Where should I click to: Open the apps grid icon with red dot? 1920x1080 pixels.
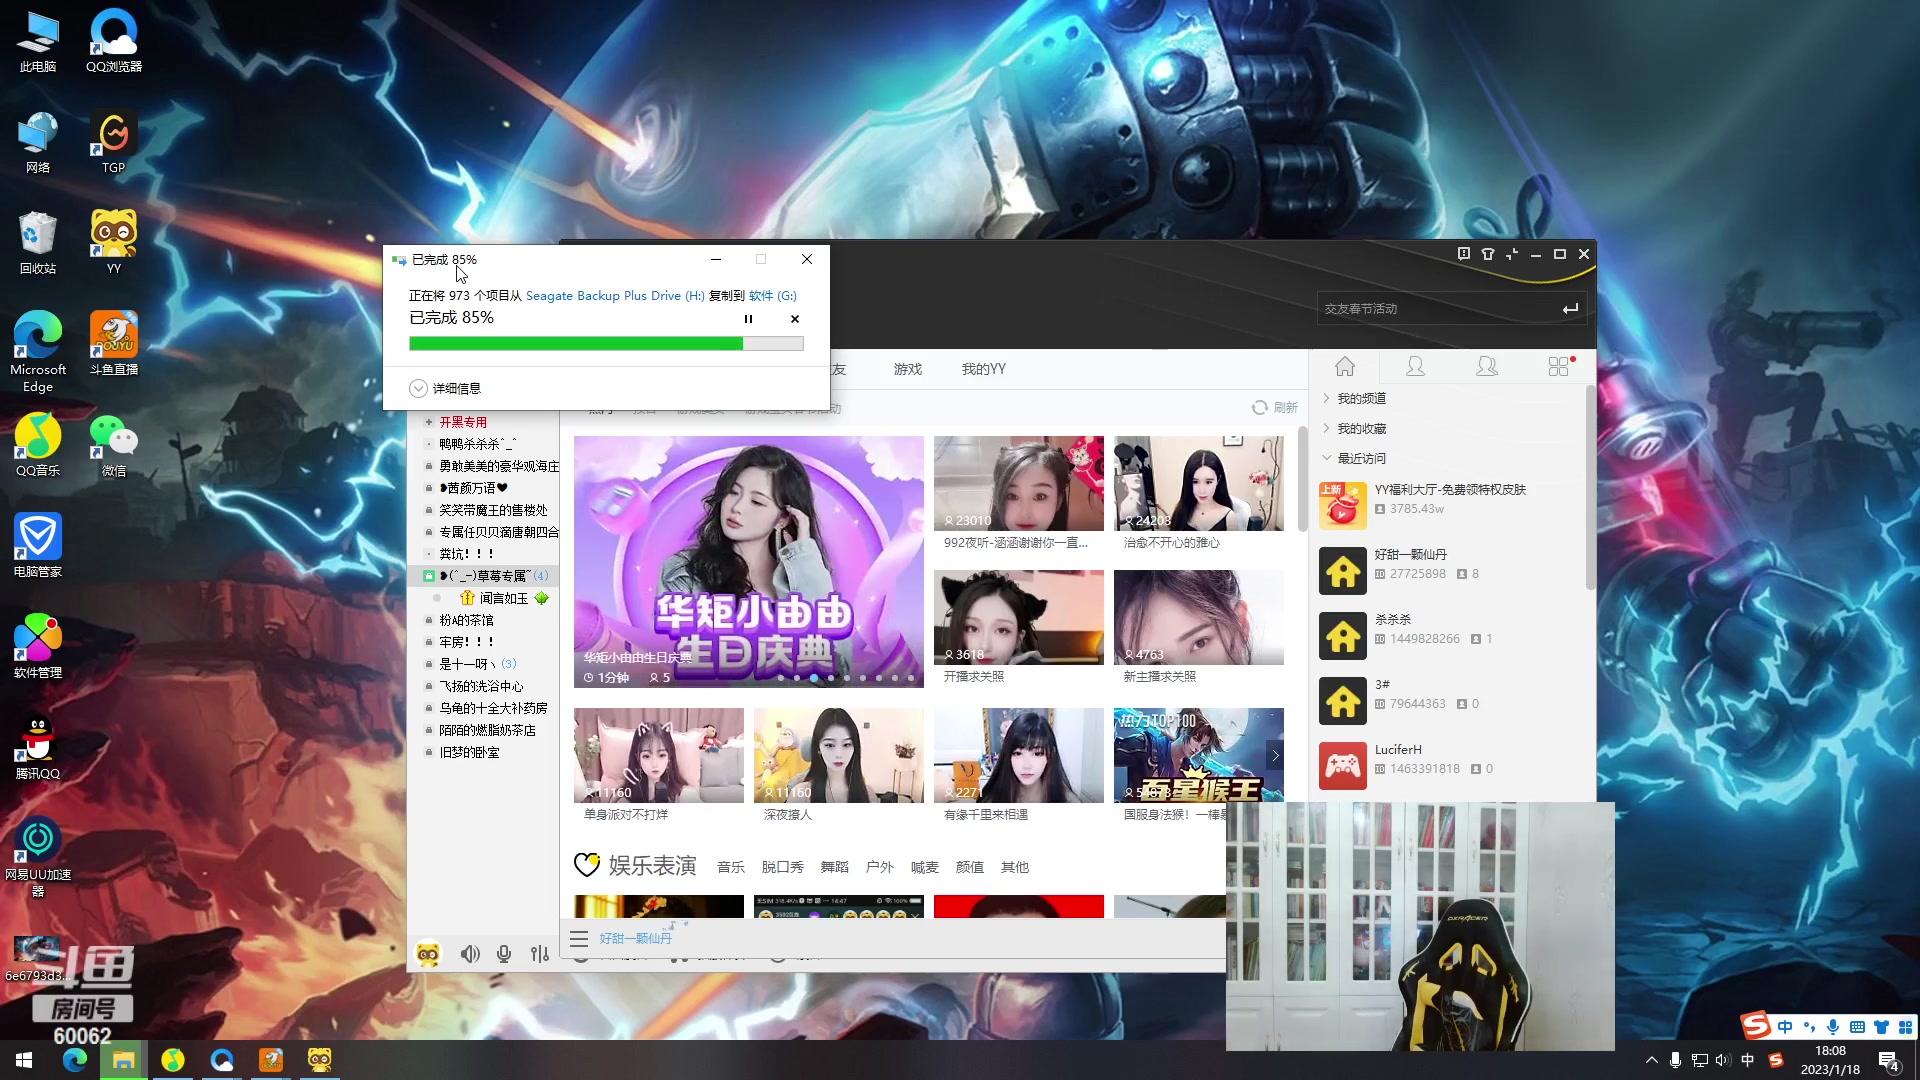pyautogui.click(x=1559, y=366)
